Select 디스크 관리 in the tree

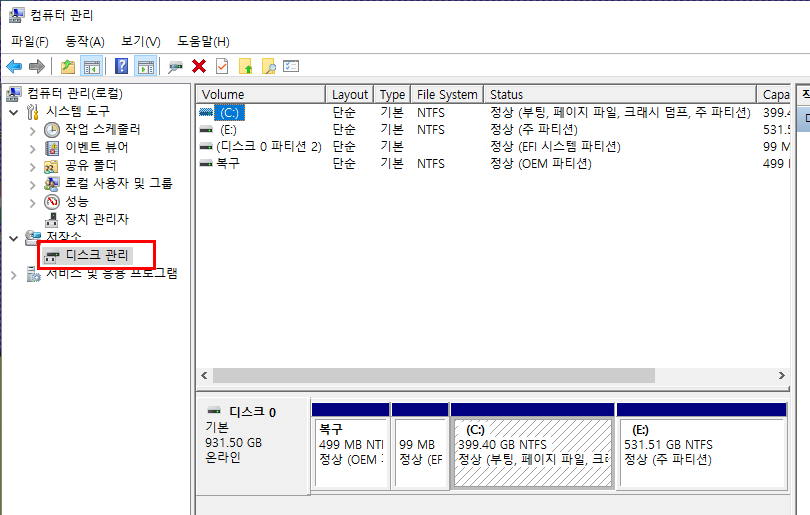click(97, 255)
